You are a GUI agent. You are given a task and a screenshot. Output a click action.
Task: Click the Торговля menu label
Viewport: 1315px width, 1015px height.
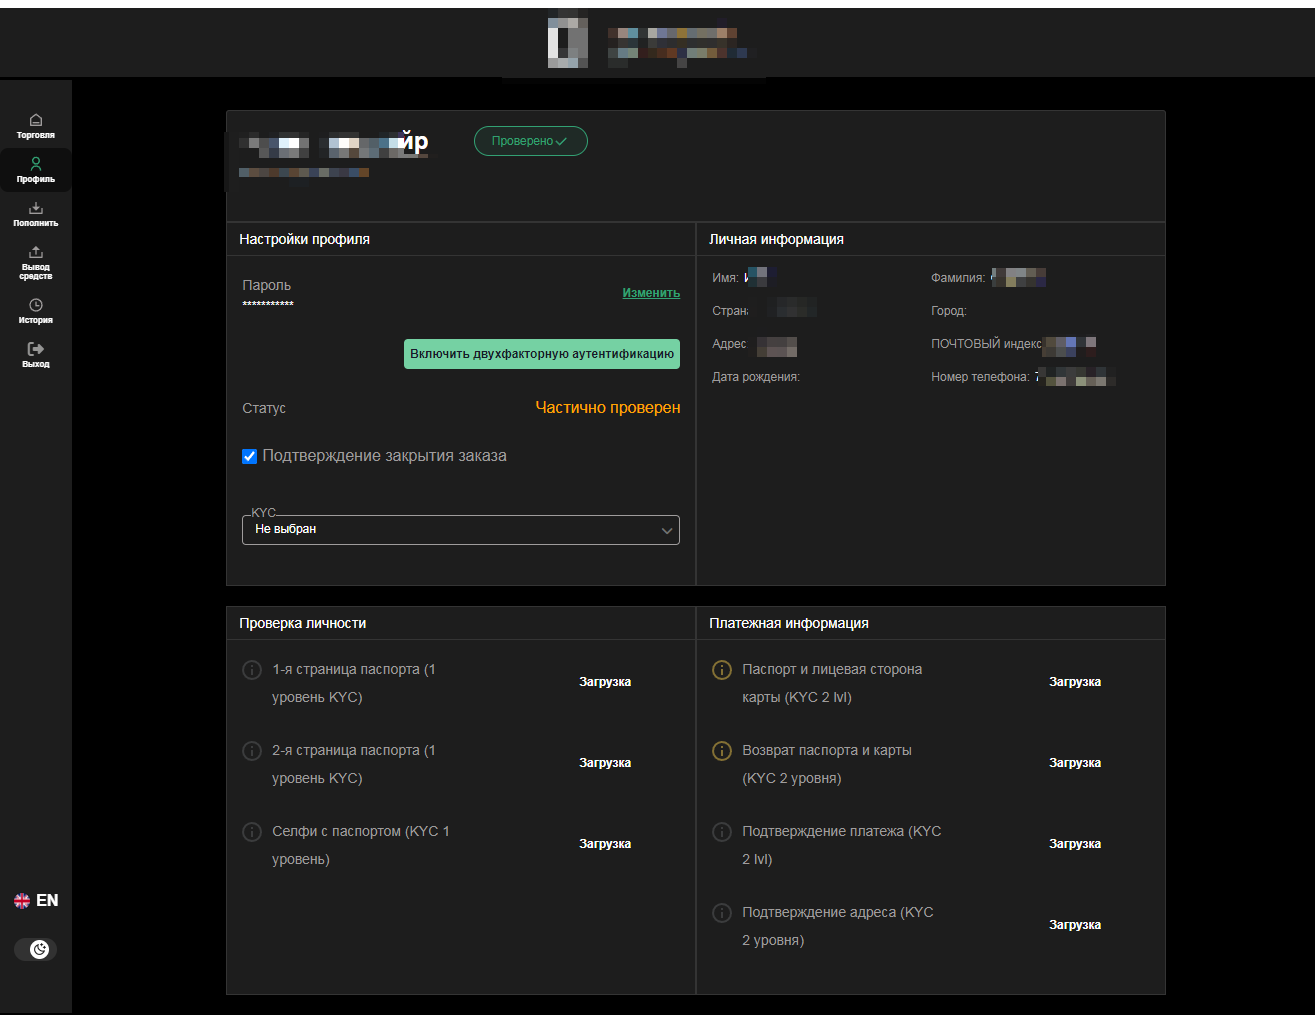tap(36, 135)
